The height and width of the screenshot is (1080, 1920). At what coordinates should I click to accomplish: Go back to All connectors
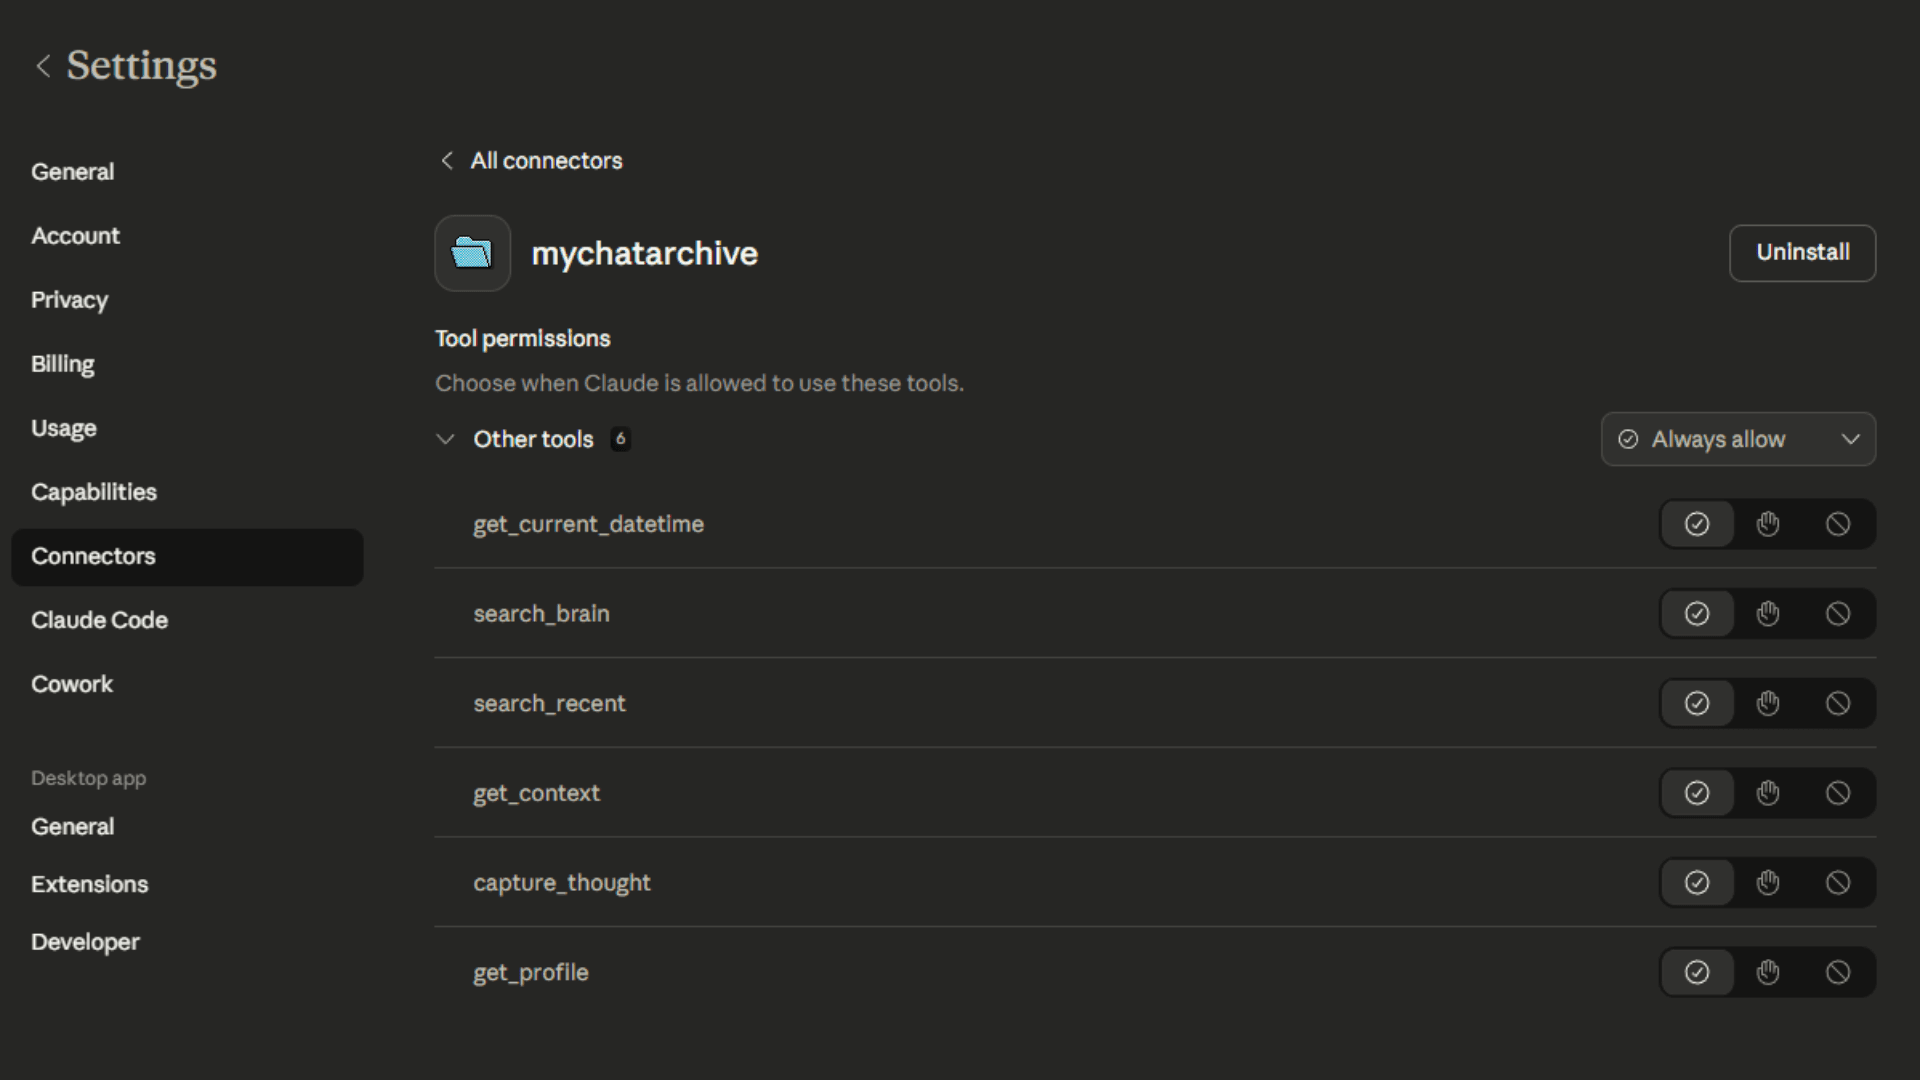(x=529, y=160)
